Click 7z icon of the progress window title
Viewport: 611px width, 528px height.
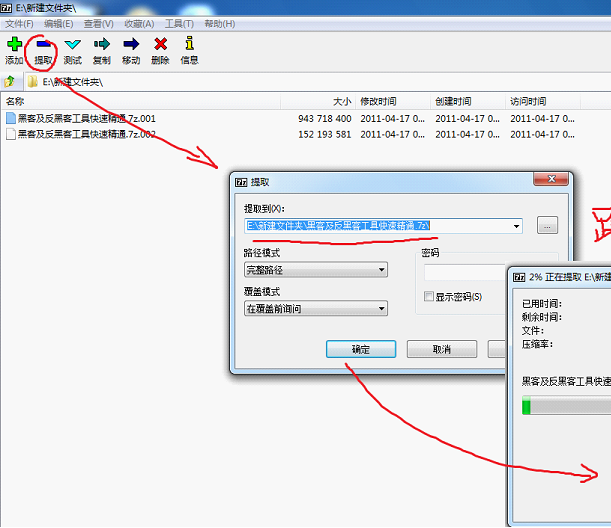point(519,277)
